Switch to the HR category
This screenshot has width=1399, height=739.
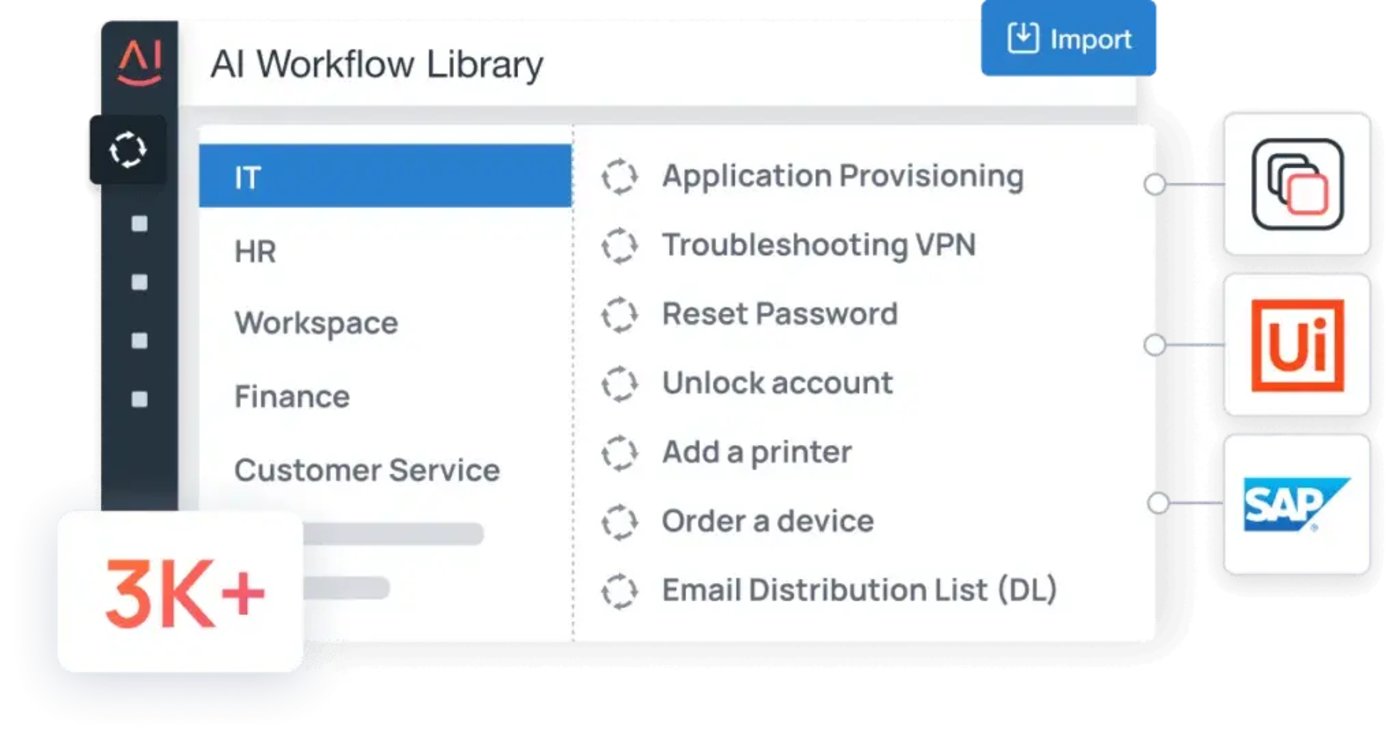[256, 251]
